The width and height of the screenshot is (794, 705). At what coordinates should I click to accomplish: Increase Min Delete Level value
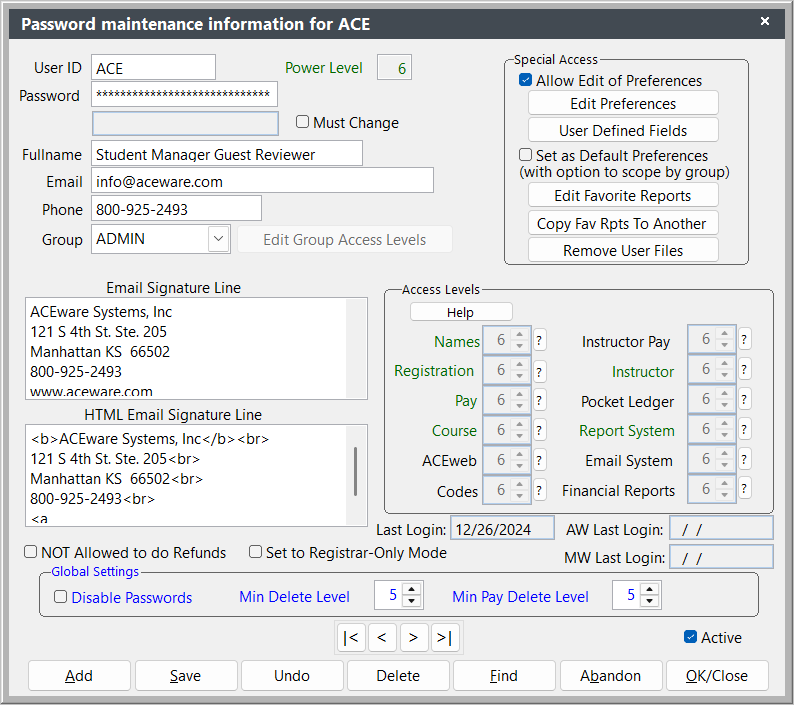[412, 589]
